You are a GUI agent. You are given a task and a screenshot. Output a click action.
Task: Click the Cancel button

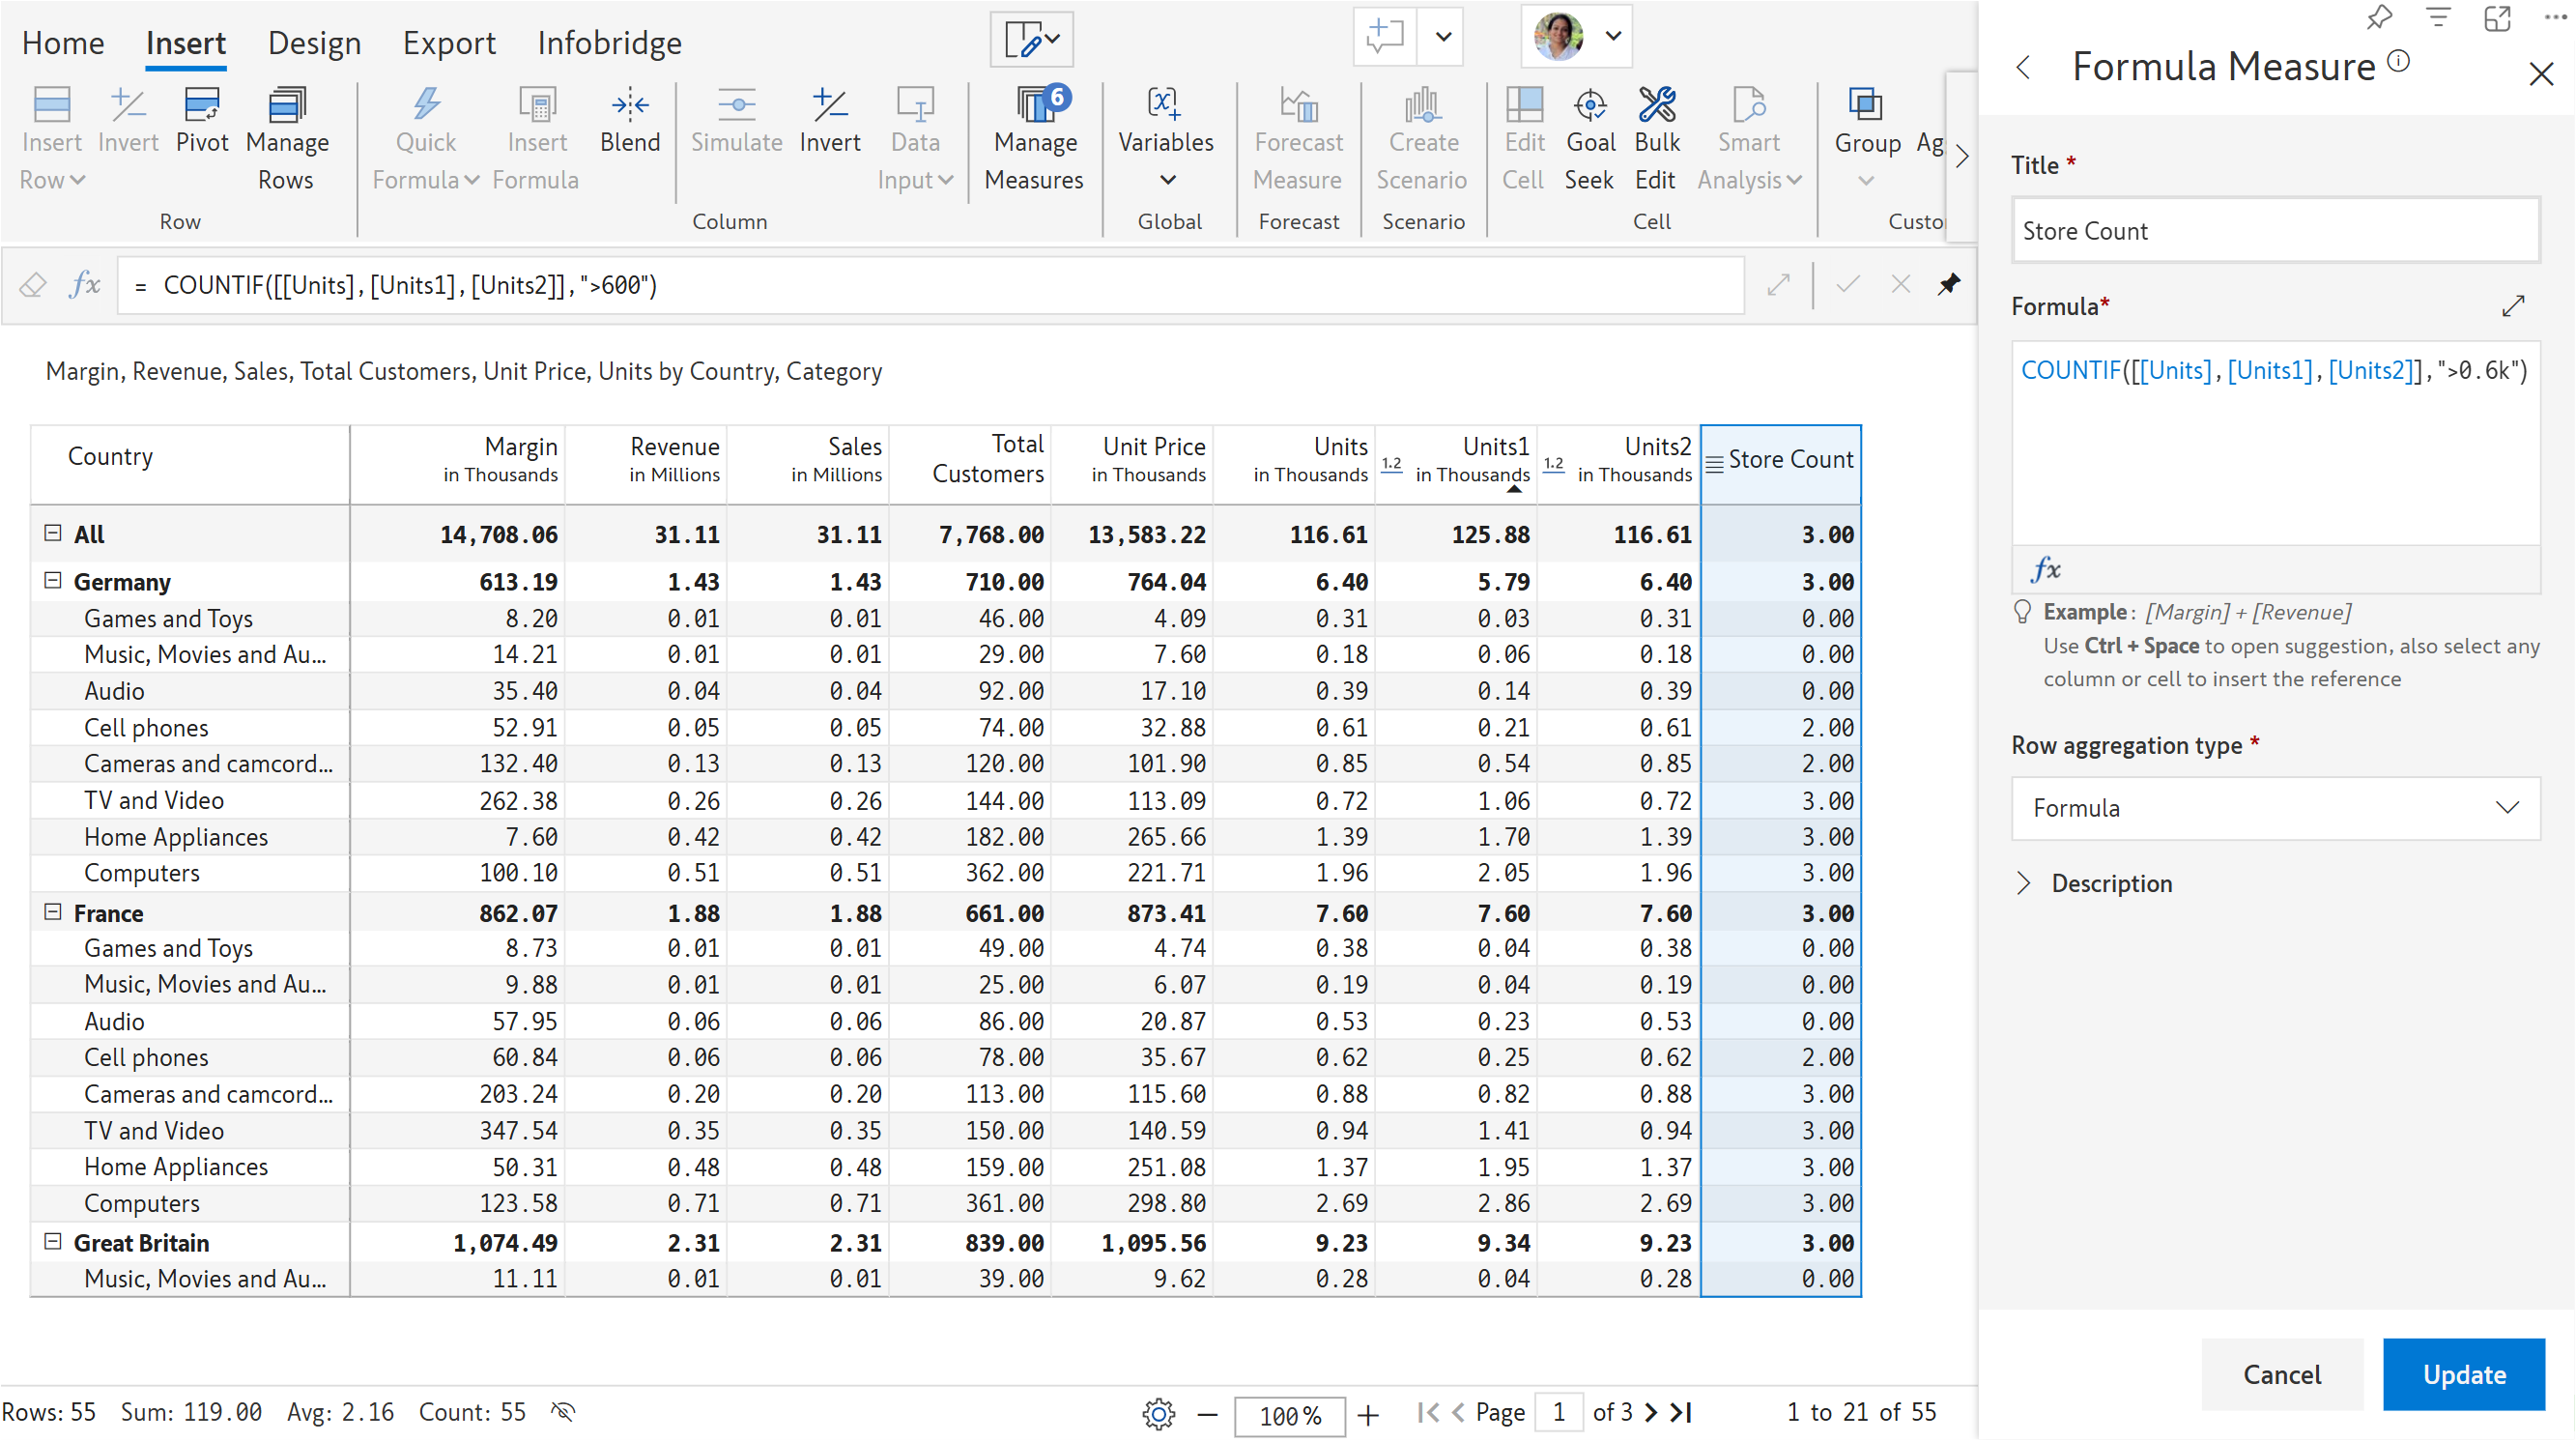[x=2281, y=1374]
